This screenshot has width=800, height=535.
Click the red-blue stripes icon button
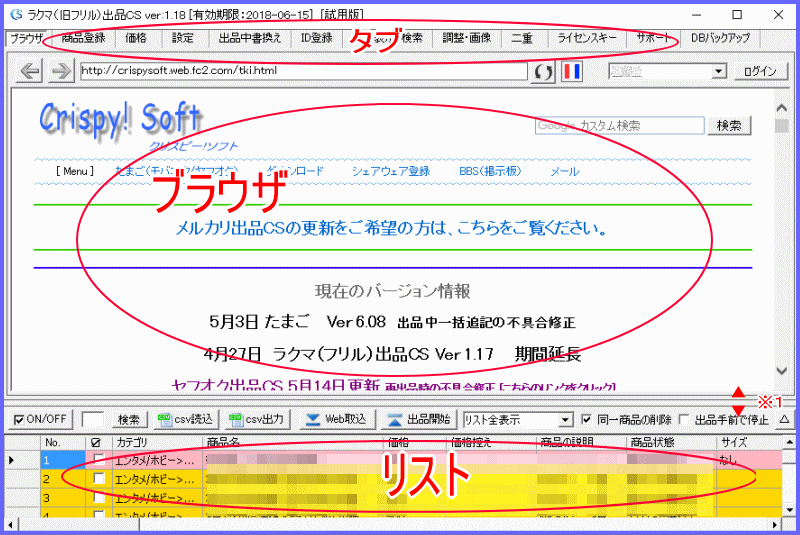(x=572, y=72)
